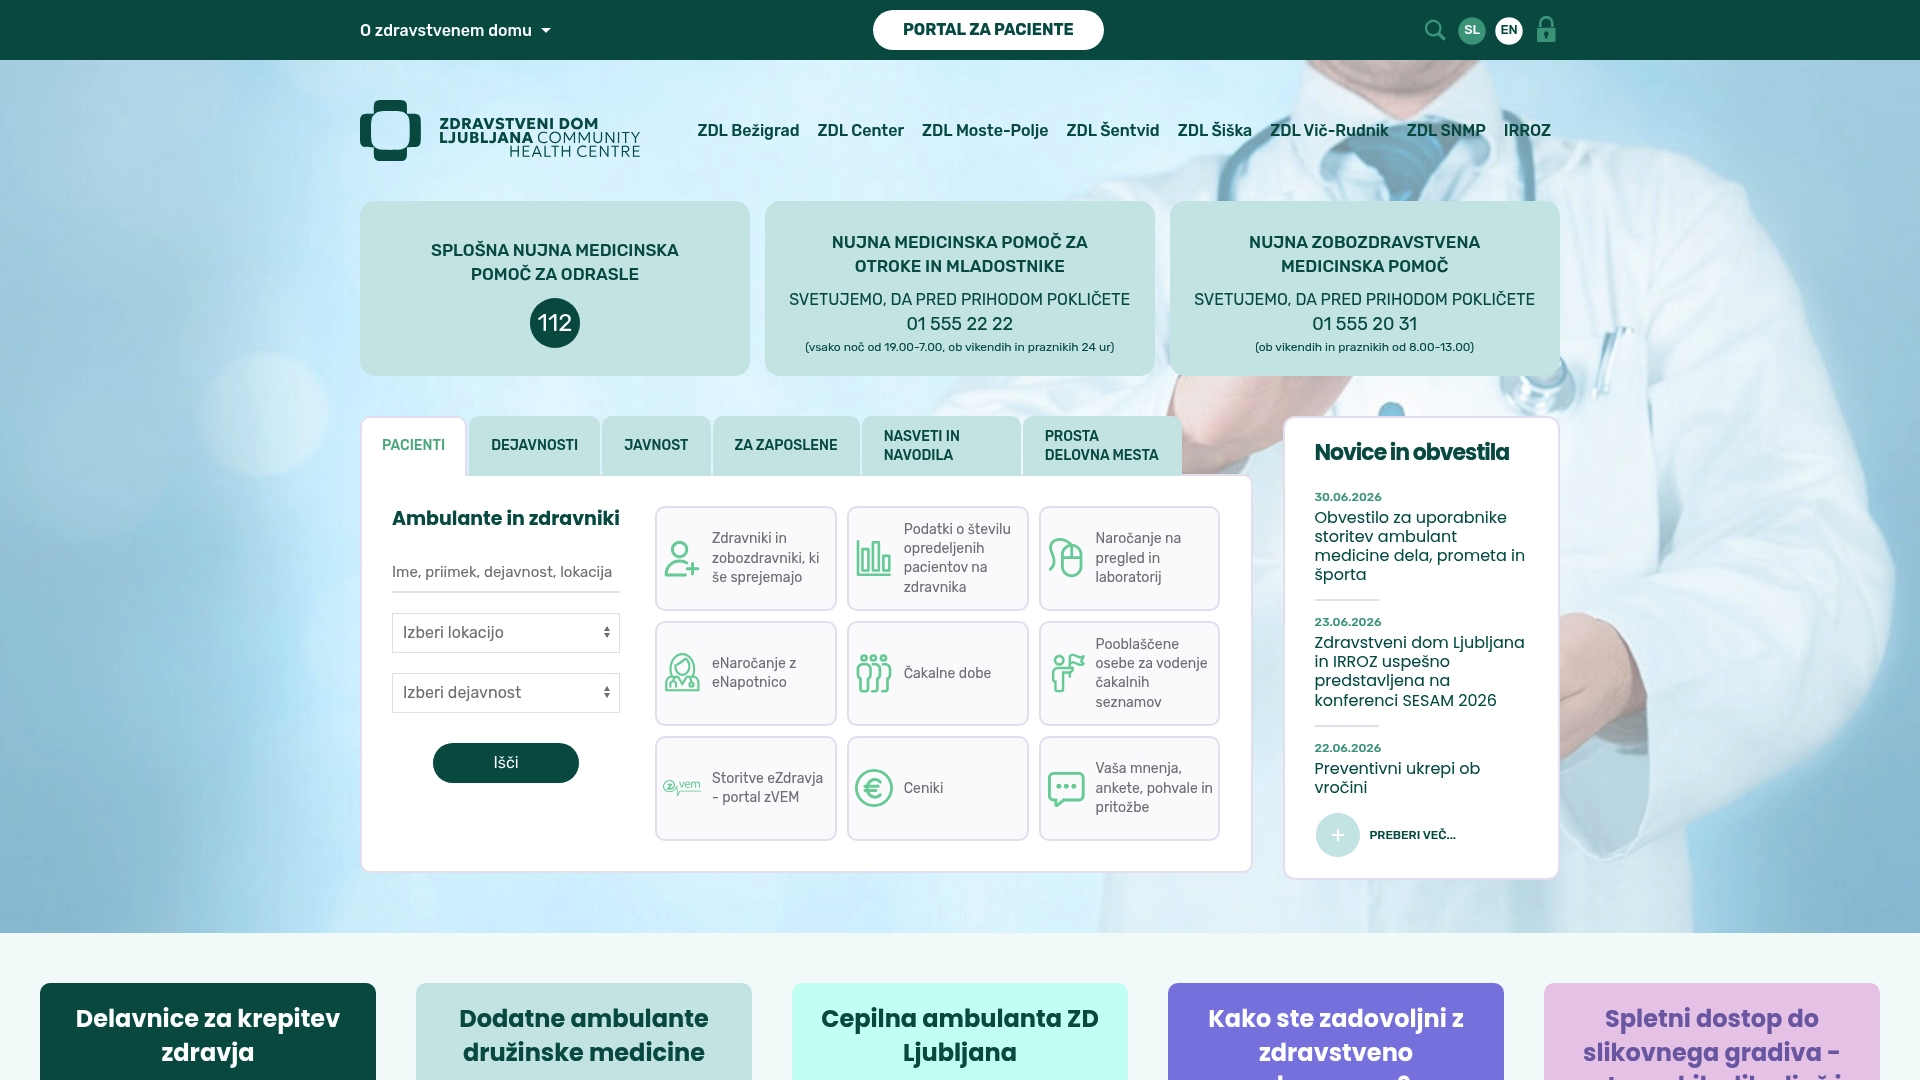Open IRROZ menu item
The image size is (1920, 1080).
click(x=1527, y=130)
